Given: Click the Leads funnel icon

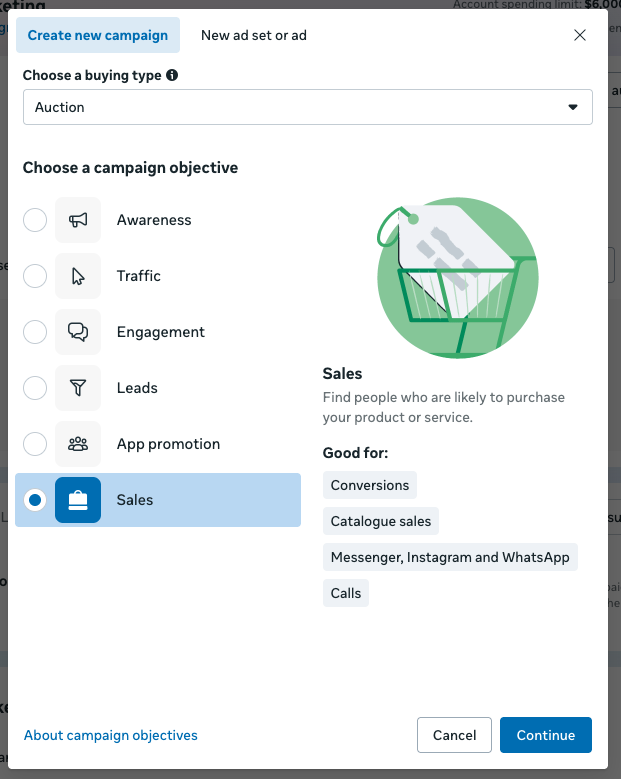Looking at the screenshot, I should [78, 388].
